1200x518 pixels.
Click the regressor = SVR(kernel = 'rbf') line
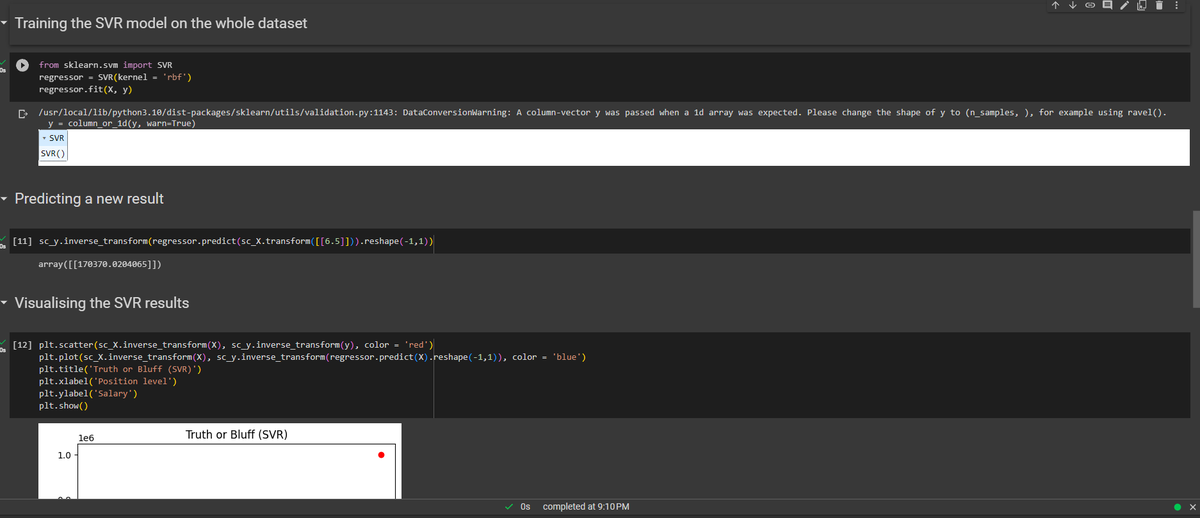pos(115,77)
